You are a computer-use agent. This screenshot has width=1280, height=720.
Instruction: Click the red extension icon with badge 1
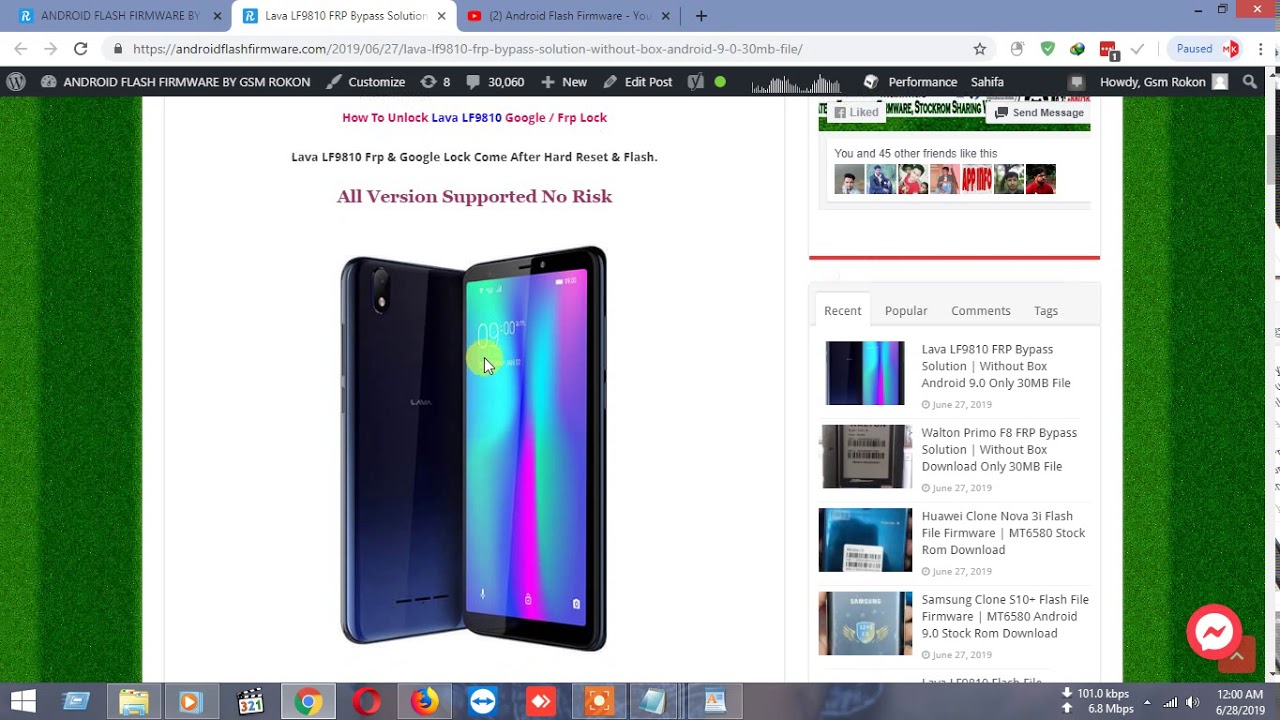[1108, 50]
